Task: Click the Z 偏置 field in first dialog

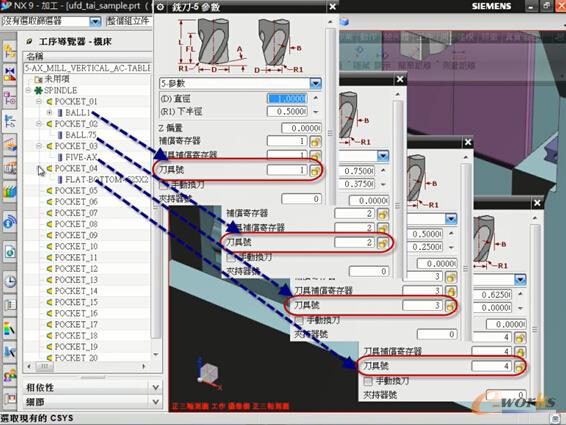Action: tap(301, 128)
